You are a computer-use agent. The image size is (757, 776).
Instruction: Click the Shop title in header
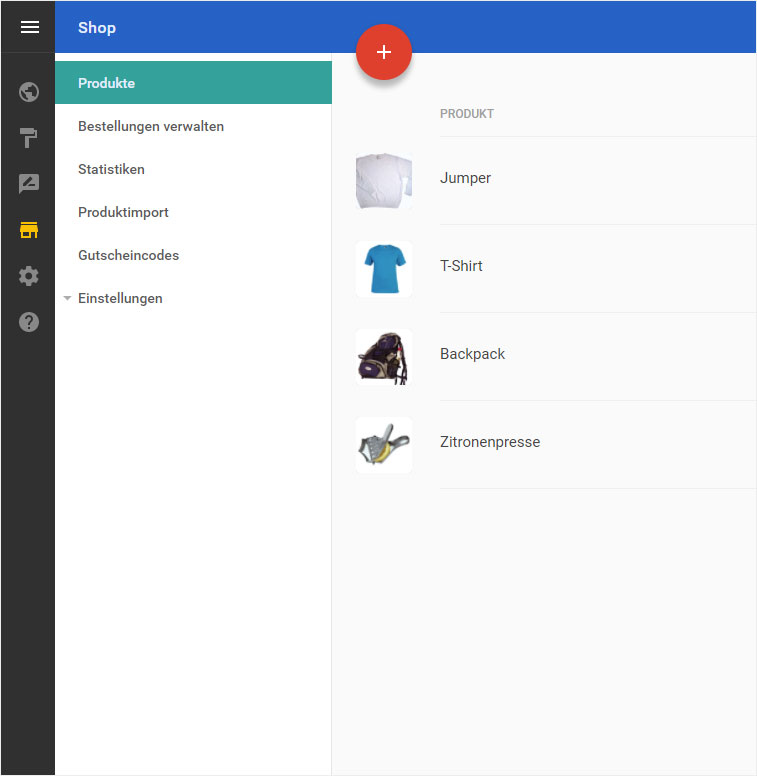pyautogui.click(x=97, y=28)
